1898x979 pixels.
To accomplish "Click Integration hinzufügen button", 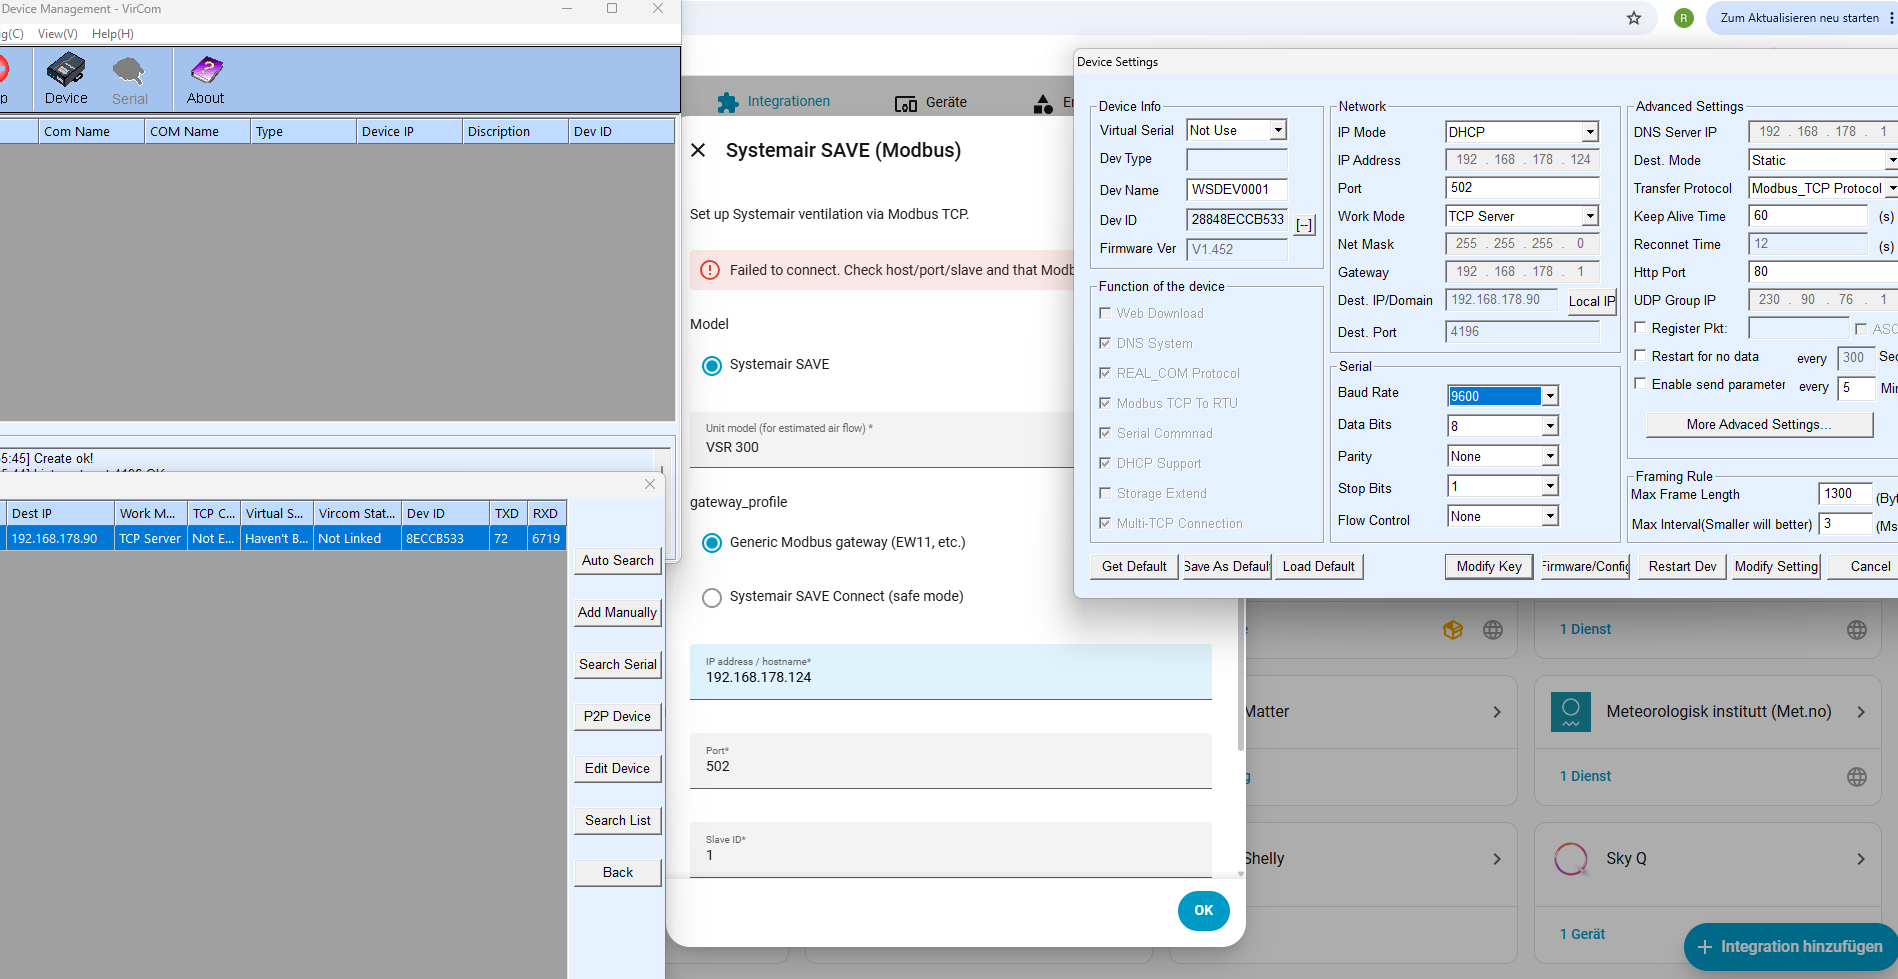I will pyautogui.click(x=1790, y=947).
